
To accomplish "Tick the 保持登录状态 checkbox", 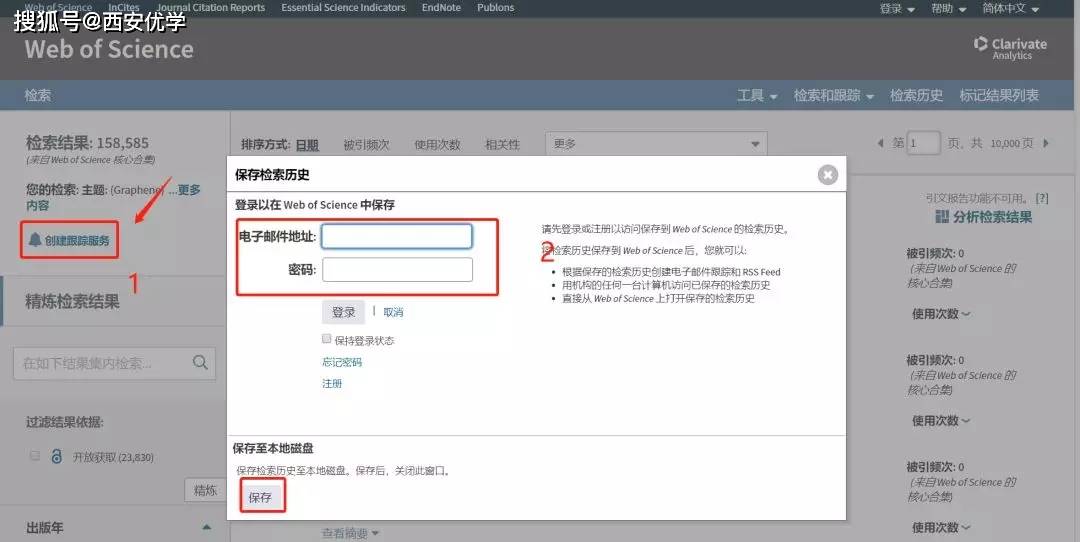I will tap(326, 339).
